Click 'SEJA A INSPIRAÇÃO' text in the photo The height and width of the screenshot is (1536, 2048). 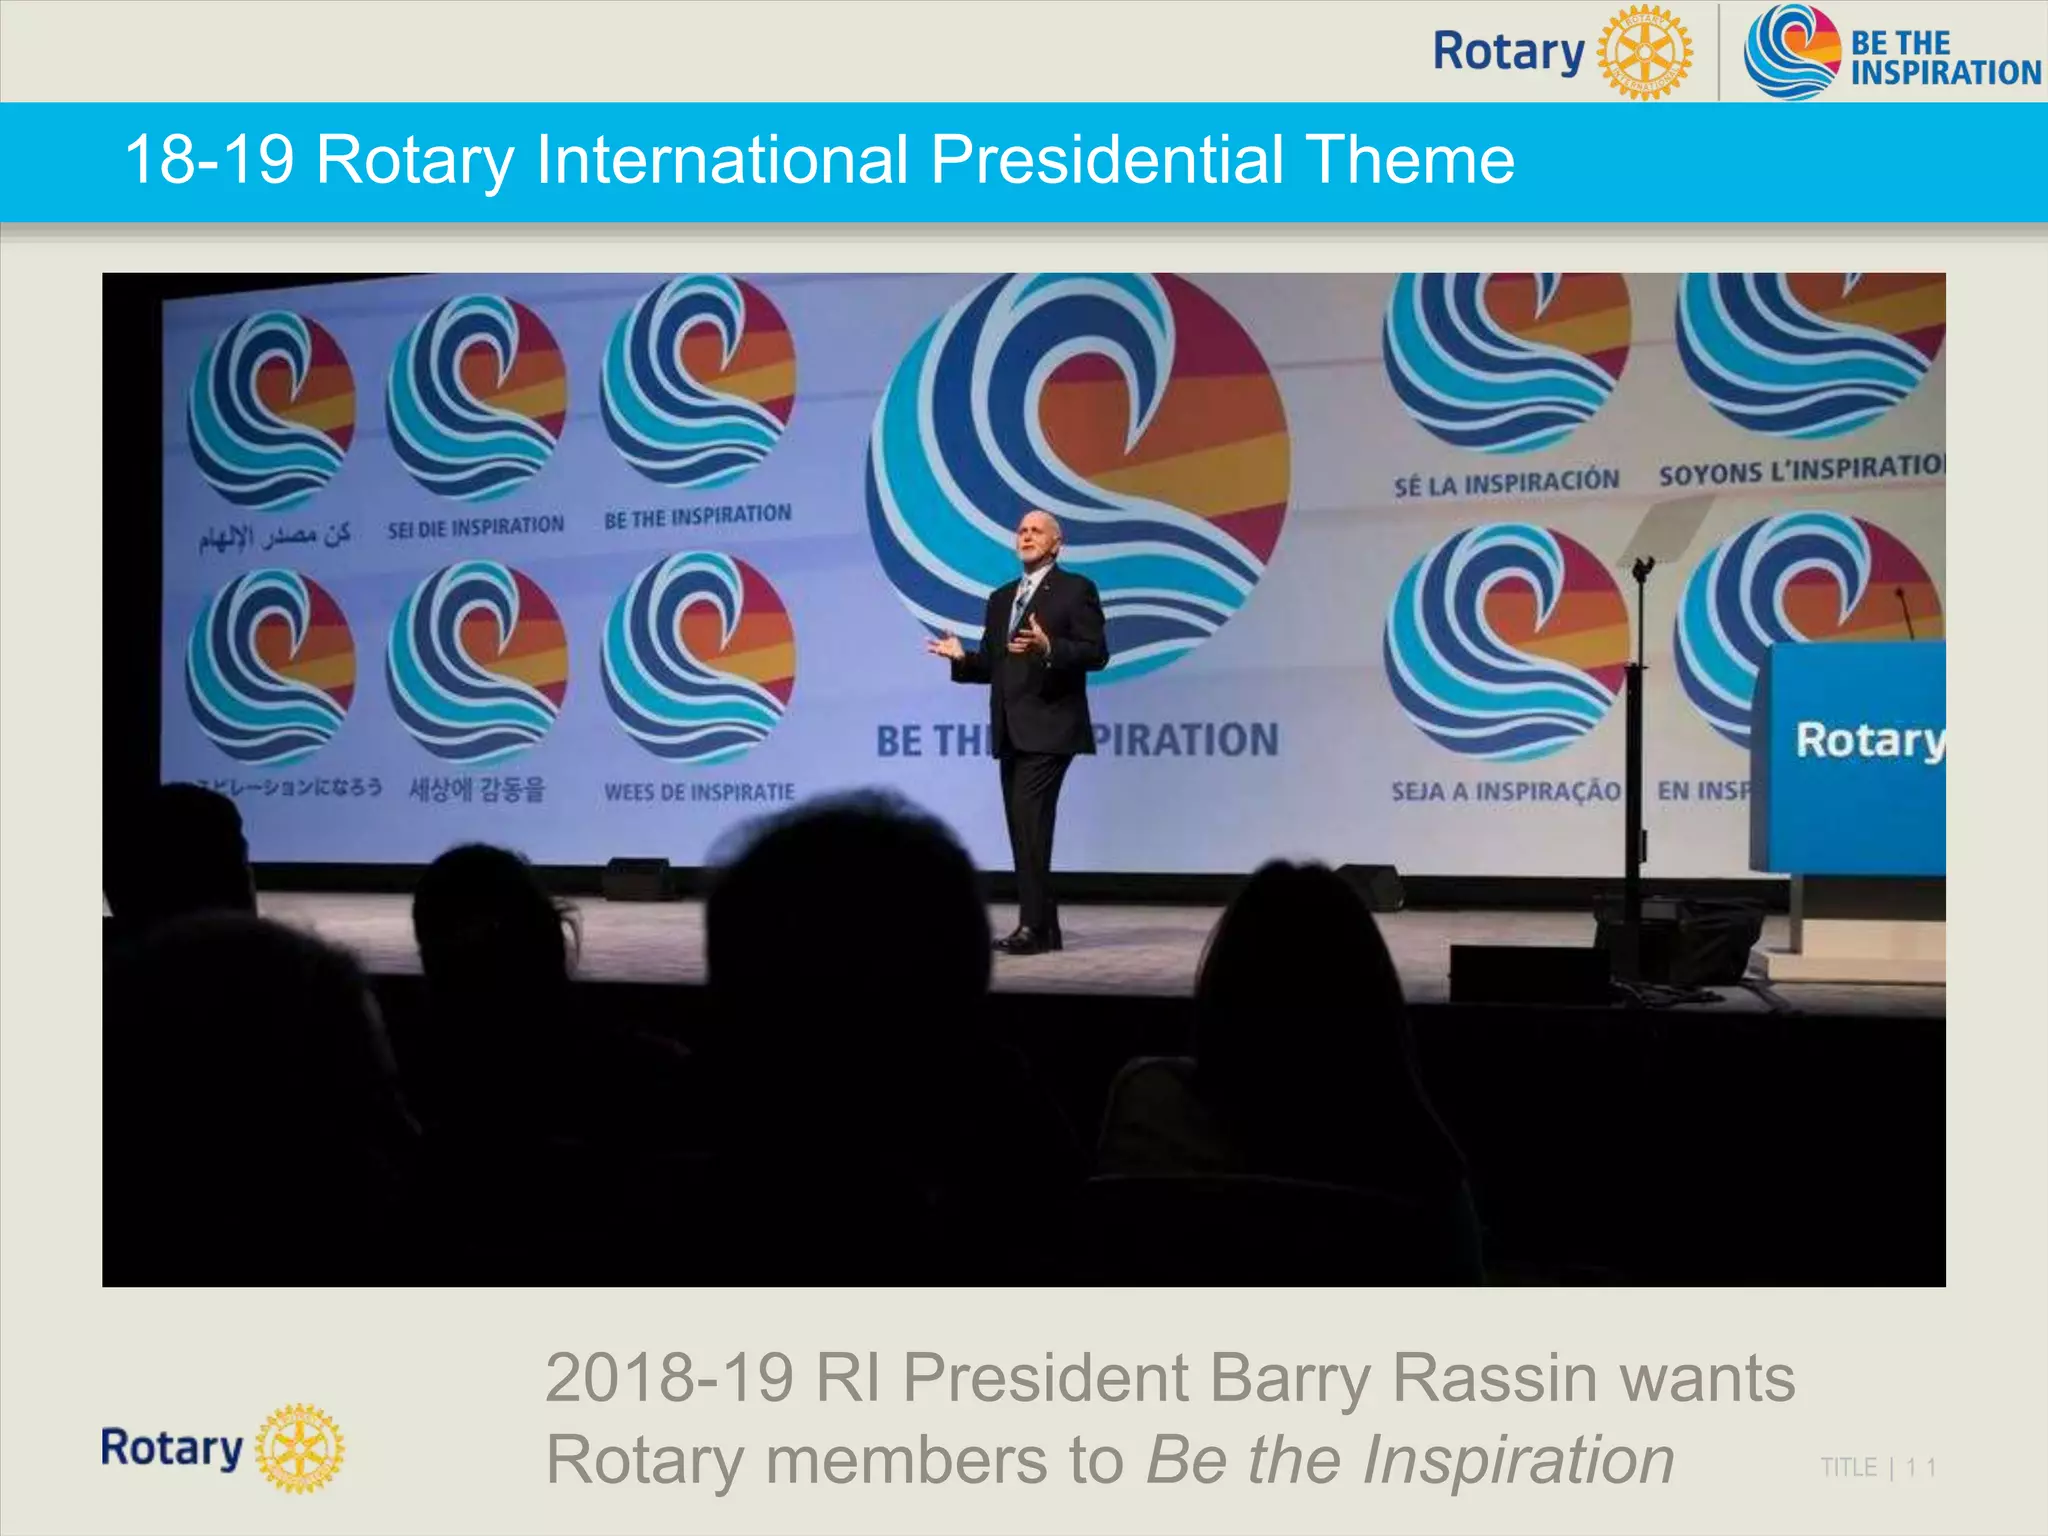click(x=1506, y=791)
